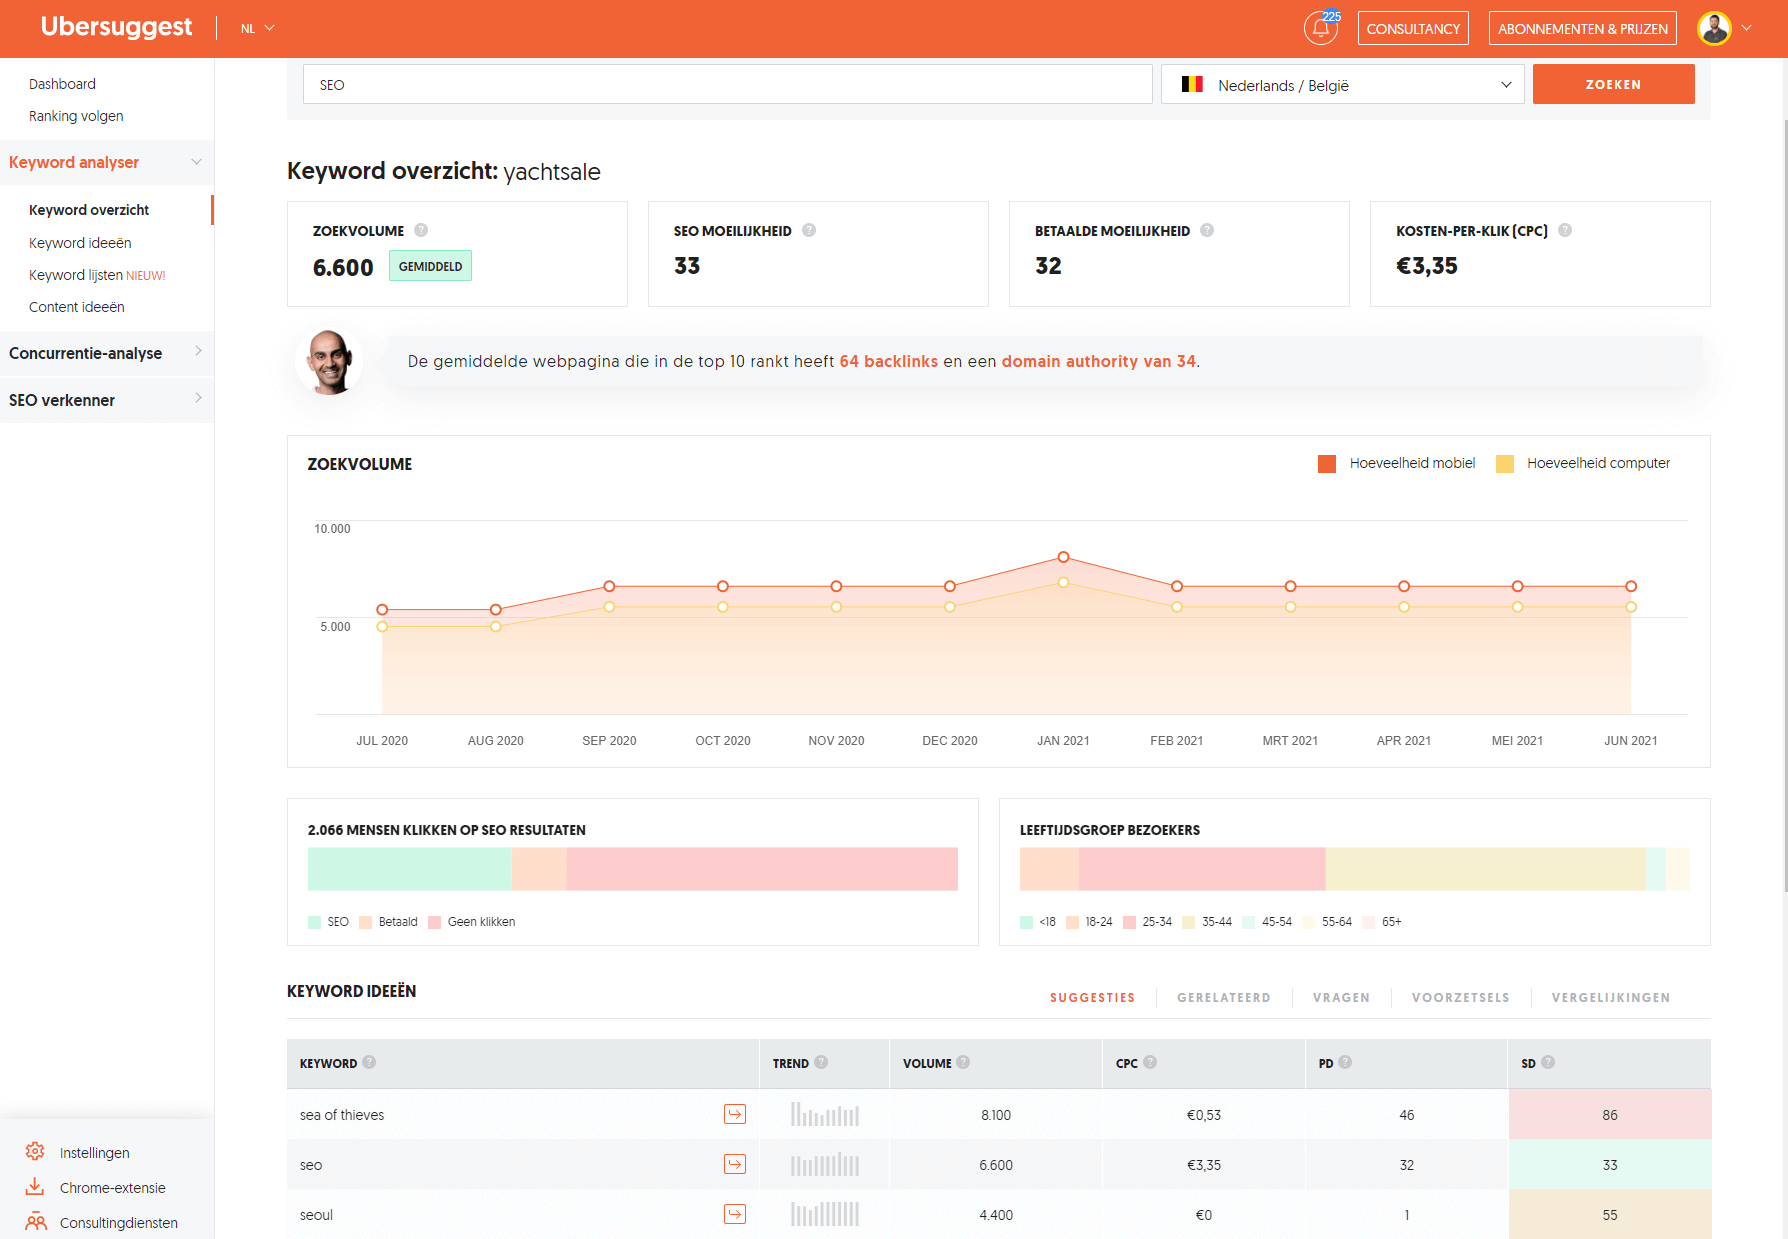Click the Belgian flag icon

click(x=1192, y=84)
